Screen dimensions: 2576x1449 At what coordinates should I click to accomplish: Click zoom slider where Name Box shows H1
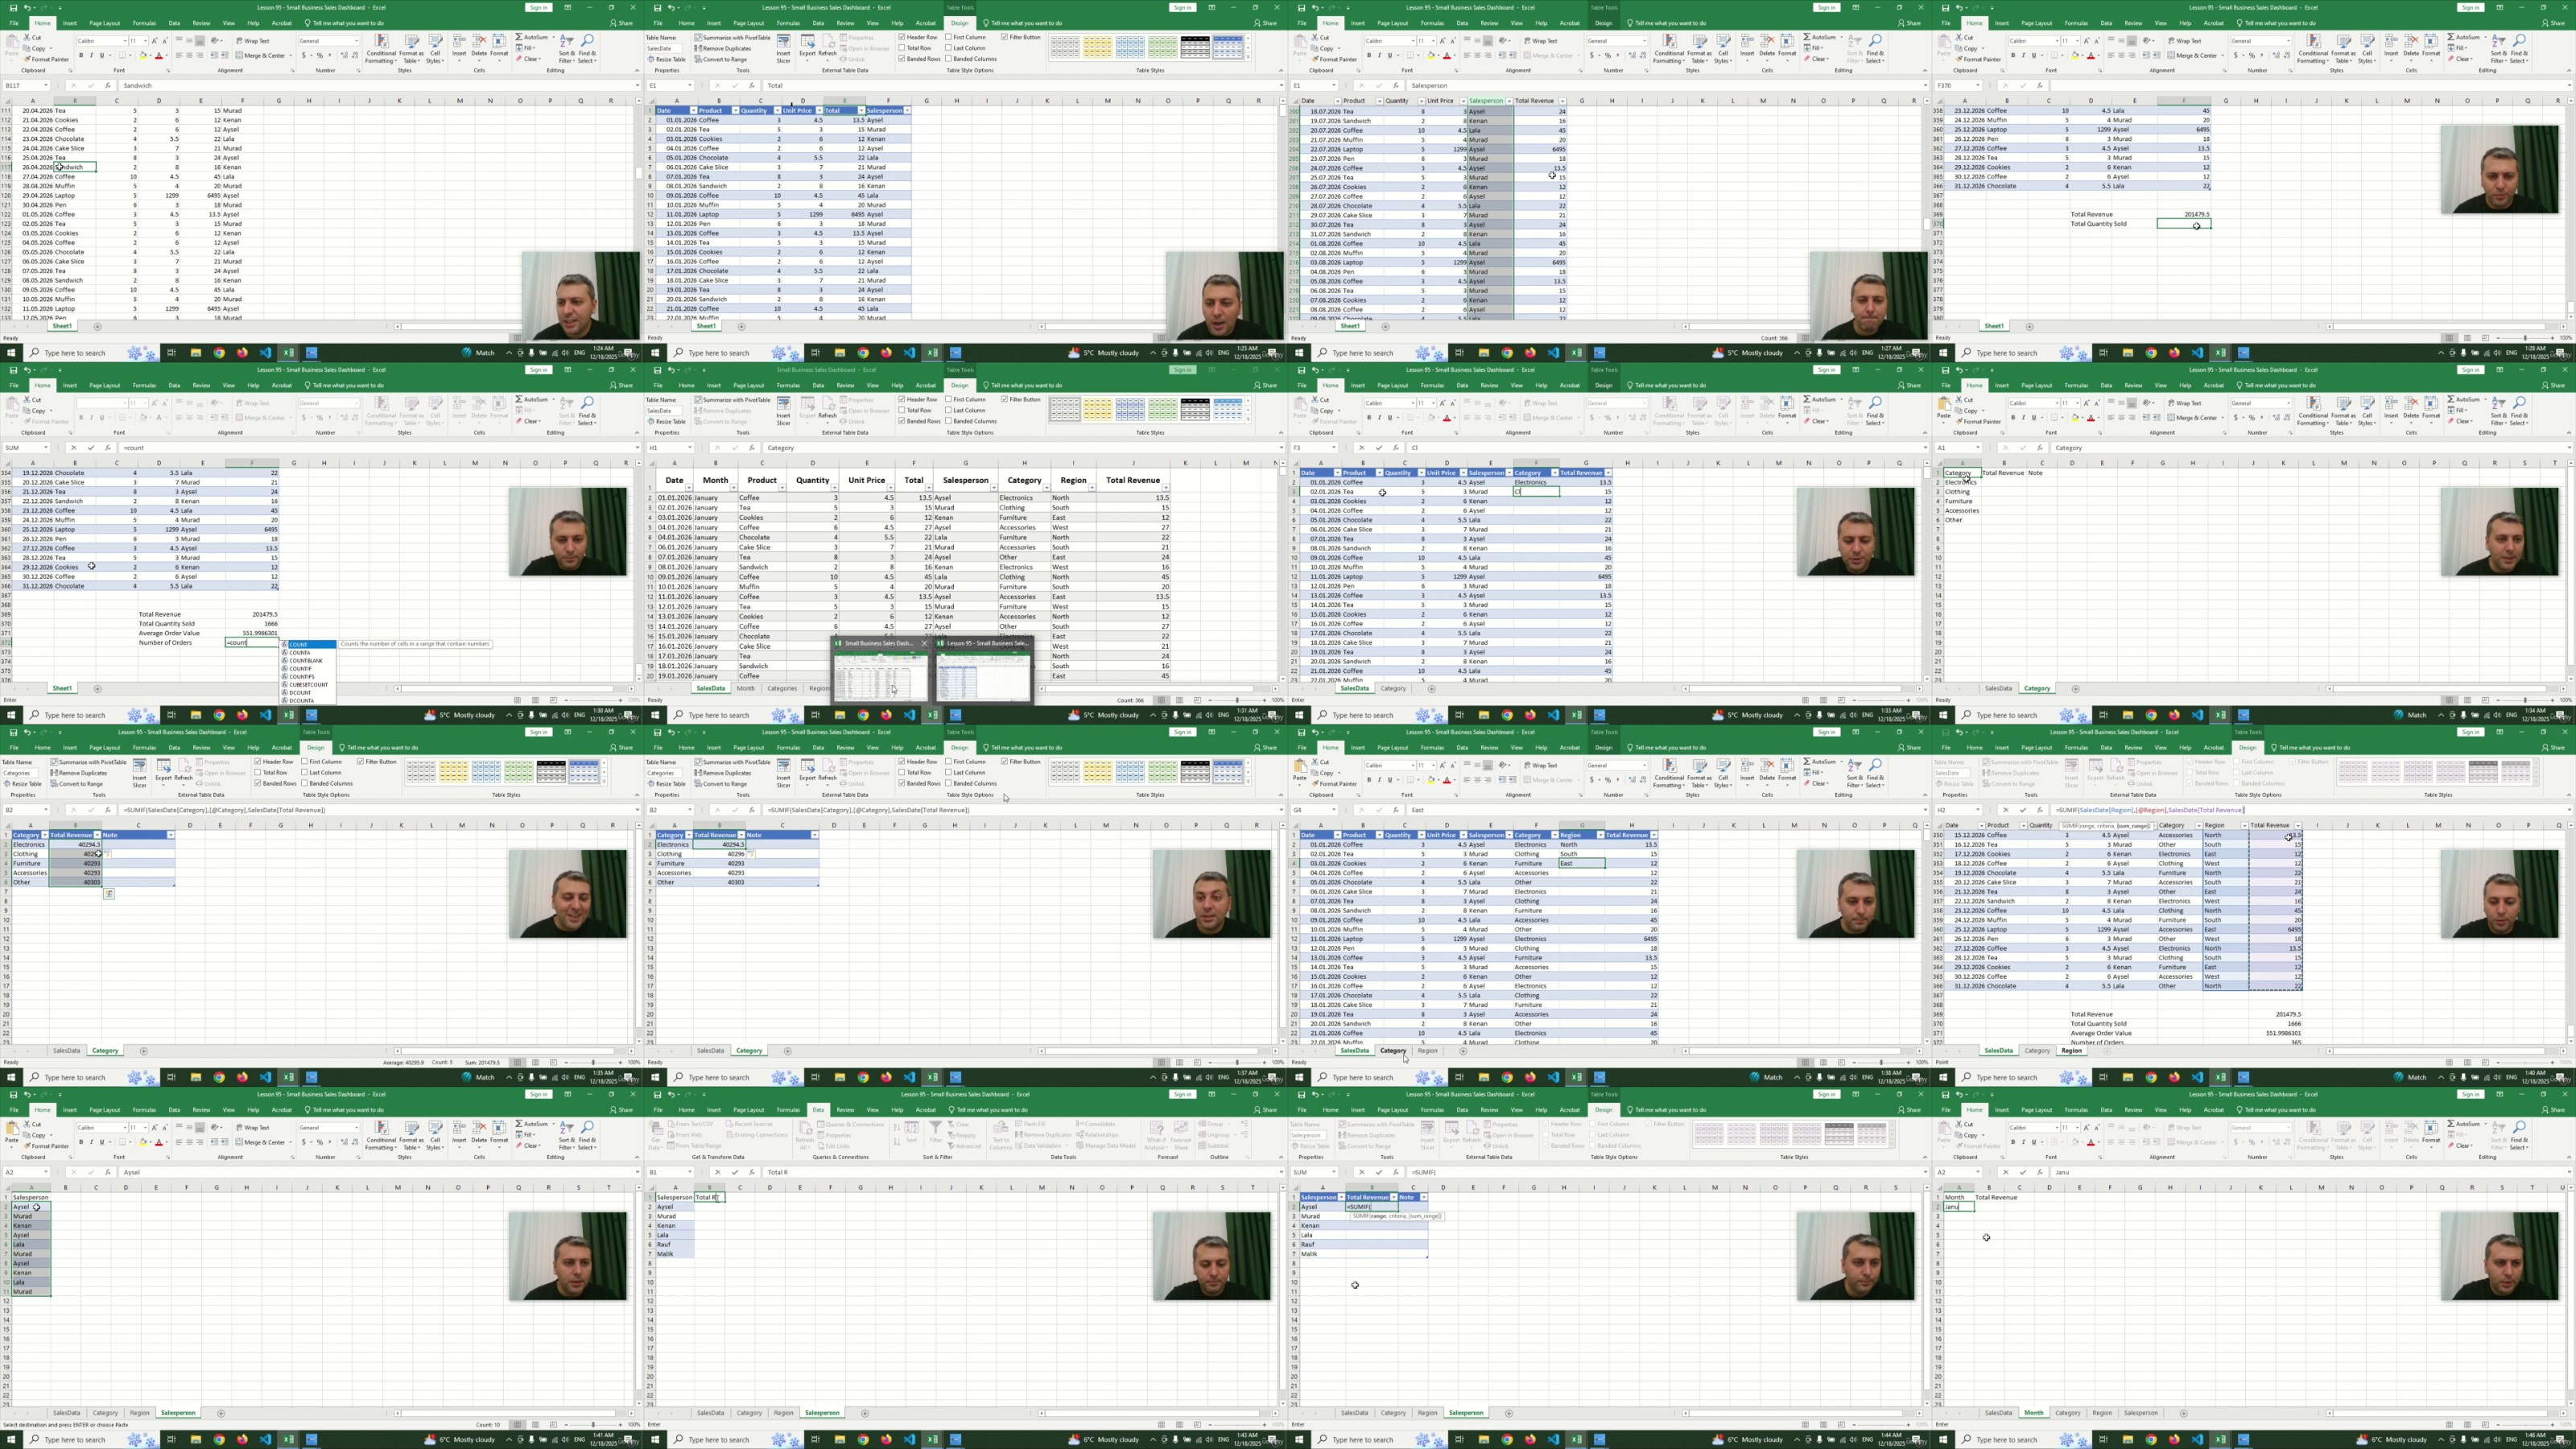(1238, 700)
